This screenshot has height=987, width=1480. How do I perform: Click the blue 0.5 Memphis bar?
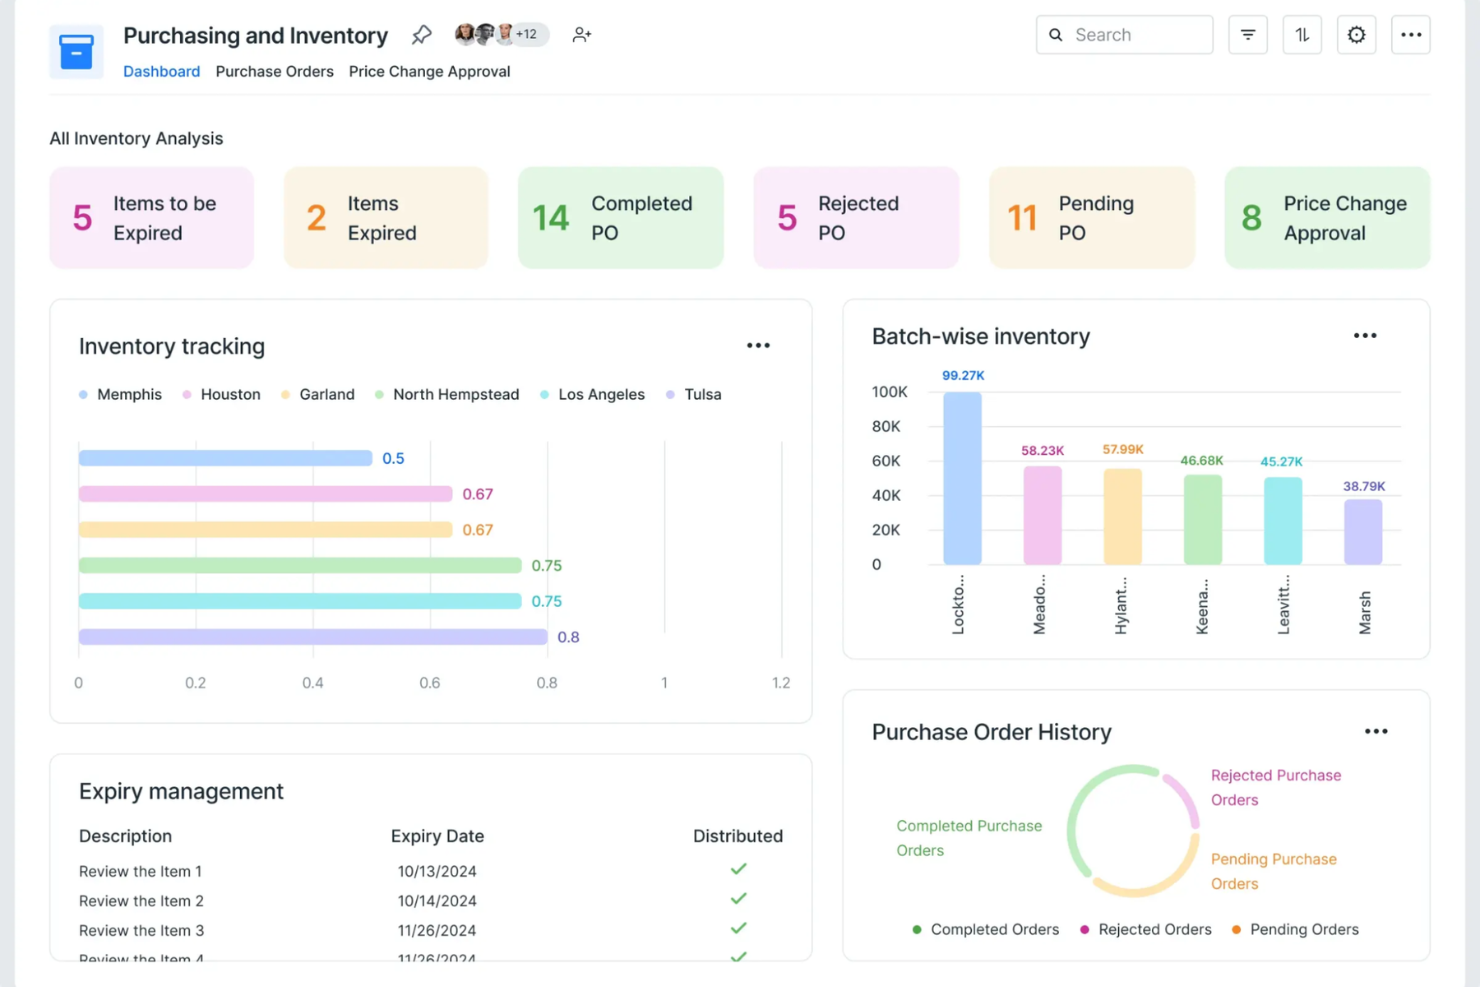[225, 458]
